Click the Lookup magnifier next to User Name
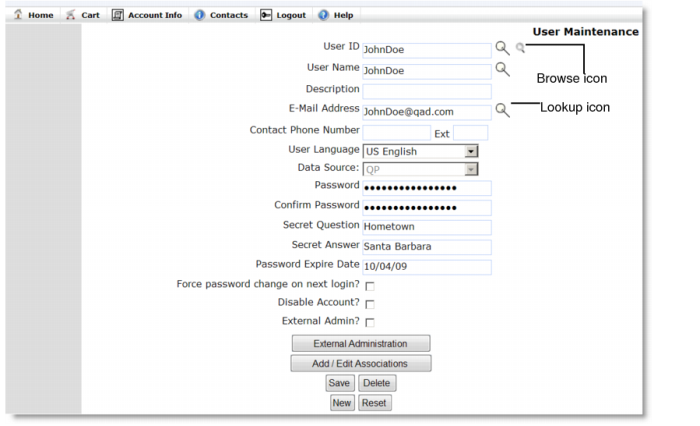This screenshot has width=700, height=426. pyautogui.click(x=502, y=69)
